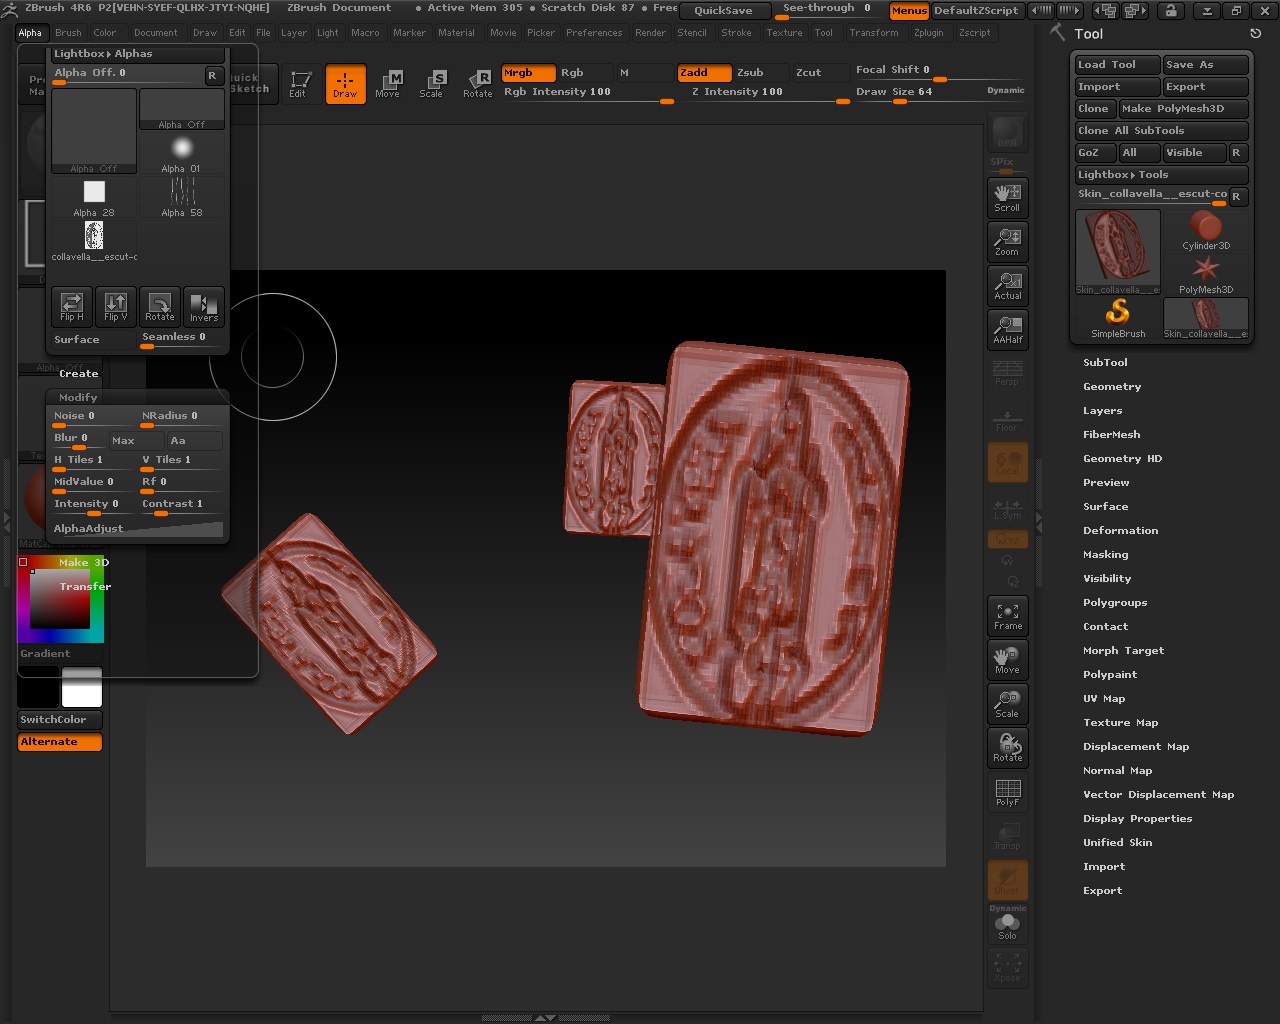
Task: Expand the Geometry section
Action: click(1112, 386)
